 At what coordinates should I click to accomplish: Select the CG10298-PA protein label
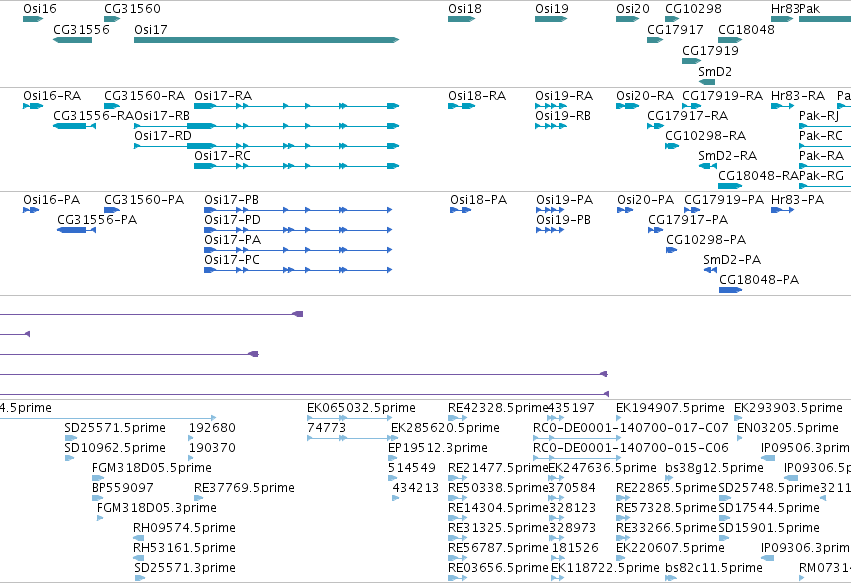[x=706, y=240]
